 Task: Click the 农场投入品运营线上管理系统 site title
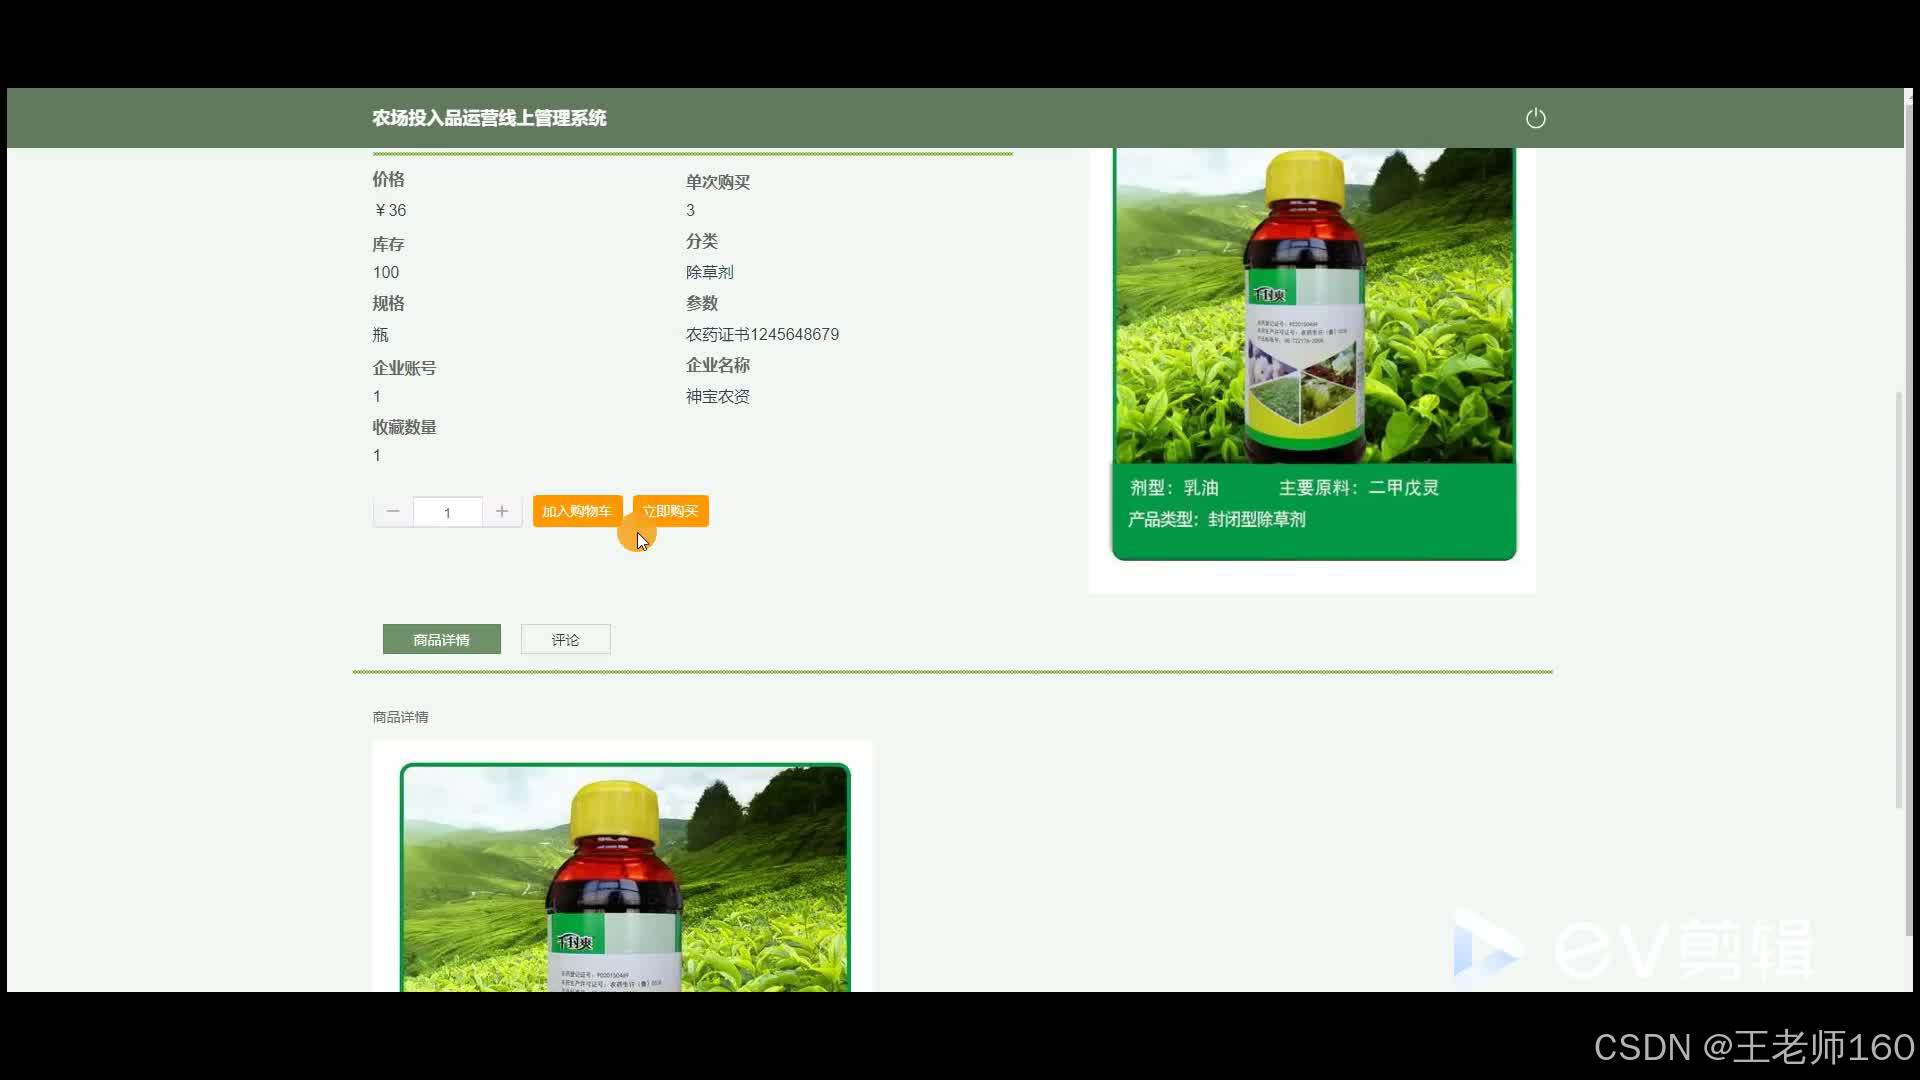489,118
